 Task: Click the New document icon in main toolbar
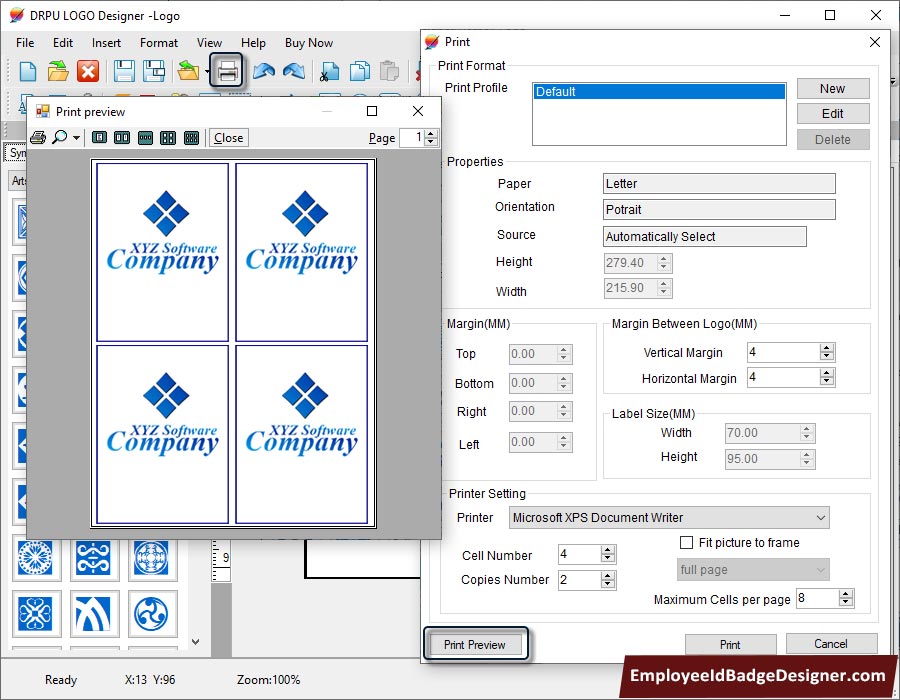pyautogui.click(x=28, y=72)
